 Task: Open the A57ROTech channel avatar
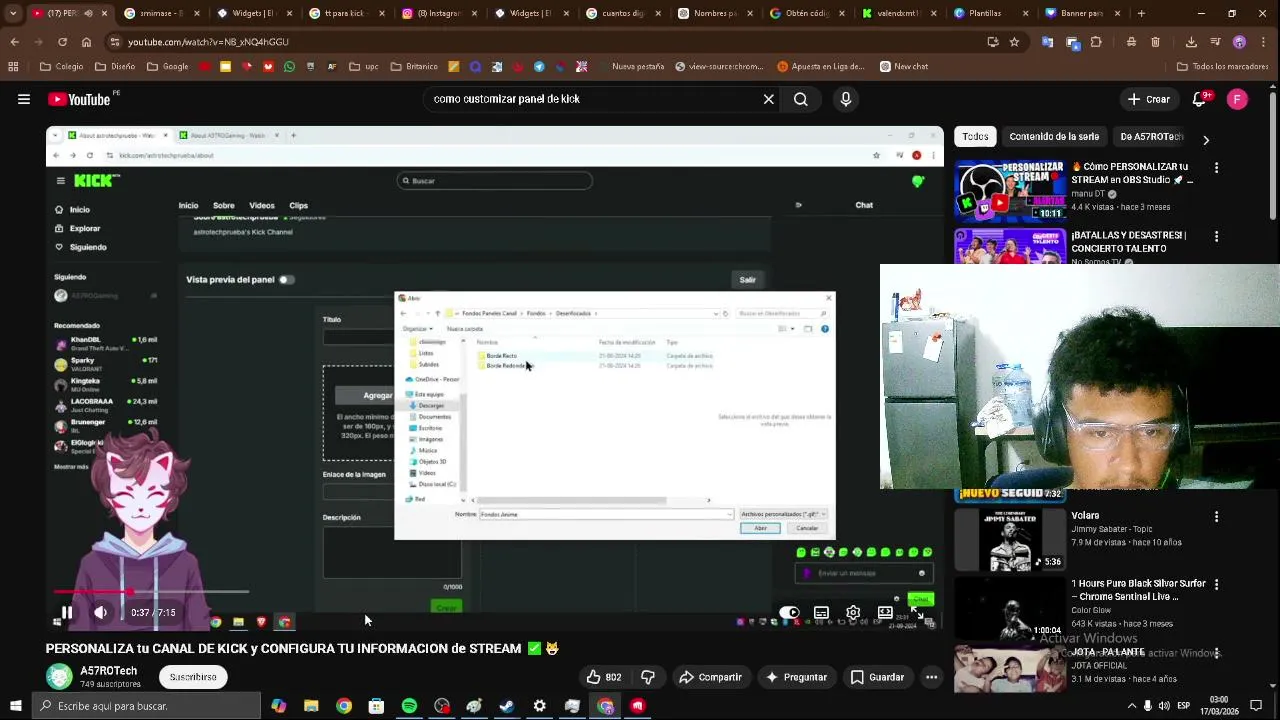(x=59, y=677)
